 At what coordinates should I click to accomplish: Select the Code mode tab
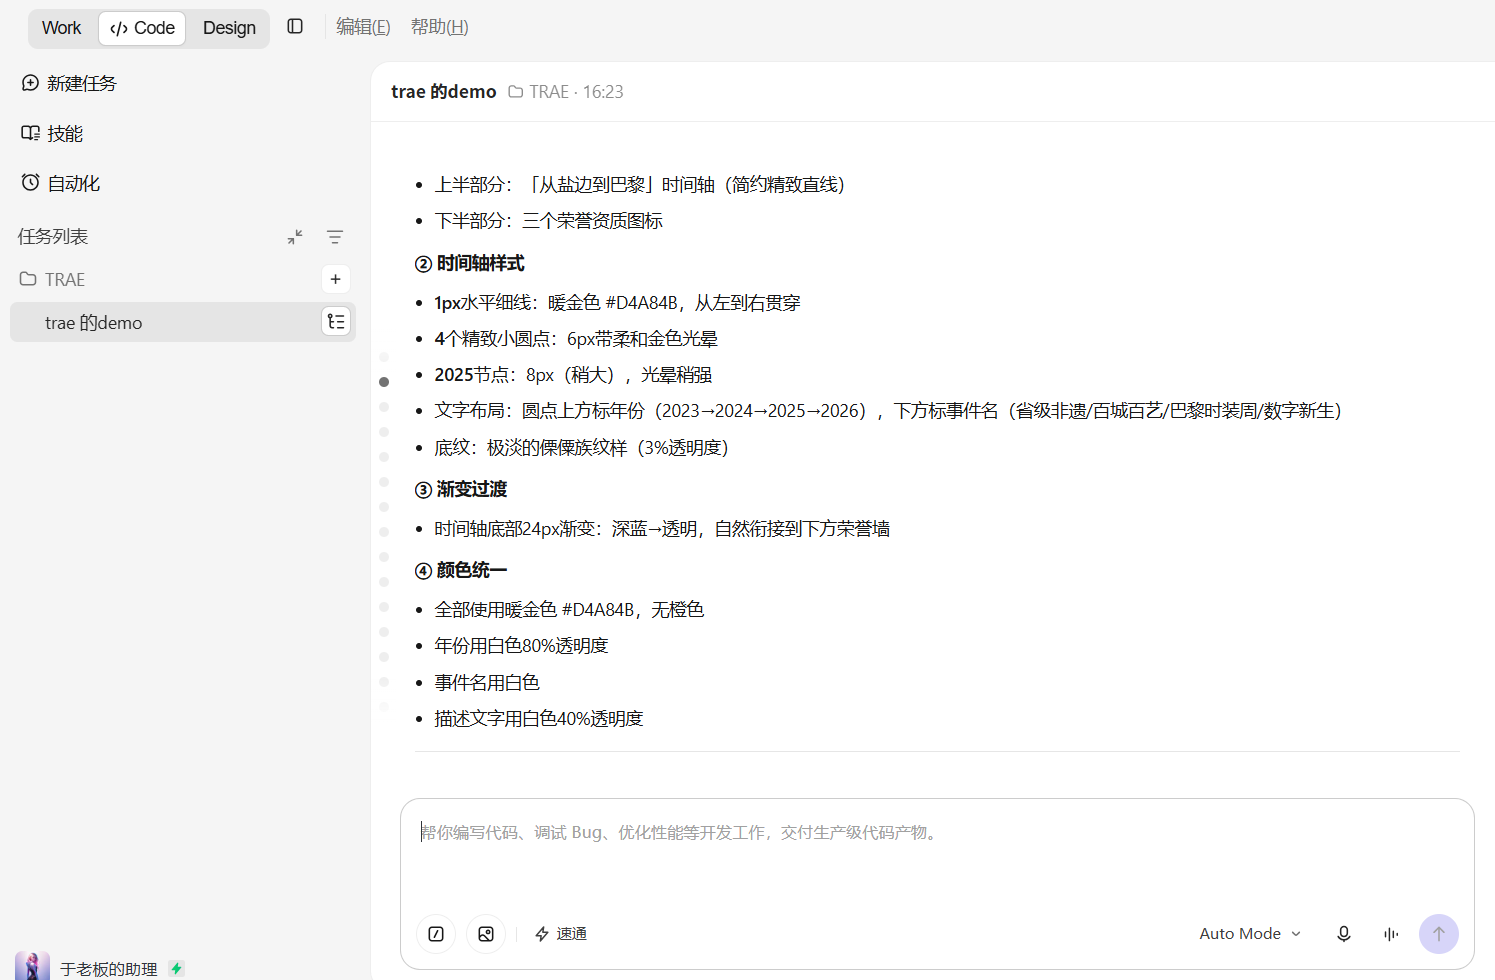pos(142,28)
